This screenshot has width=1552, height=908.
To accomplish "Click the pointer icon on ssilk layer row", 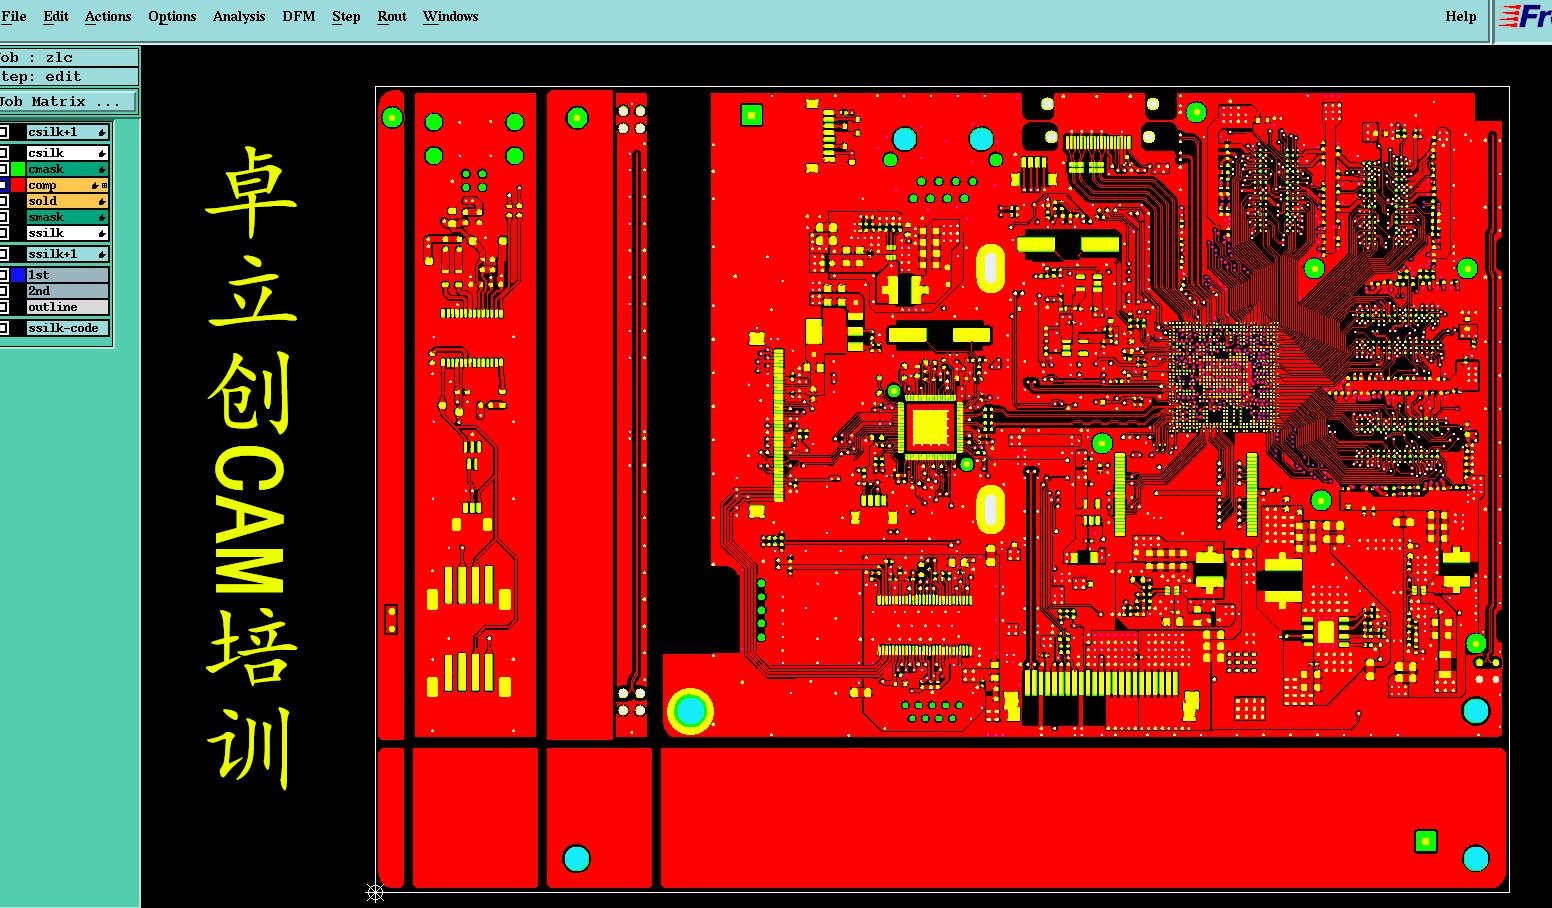I will point(102,233).
